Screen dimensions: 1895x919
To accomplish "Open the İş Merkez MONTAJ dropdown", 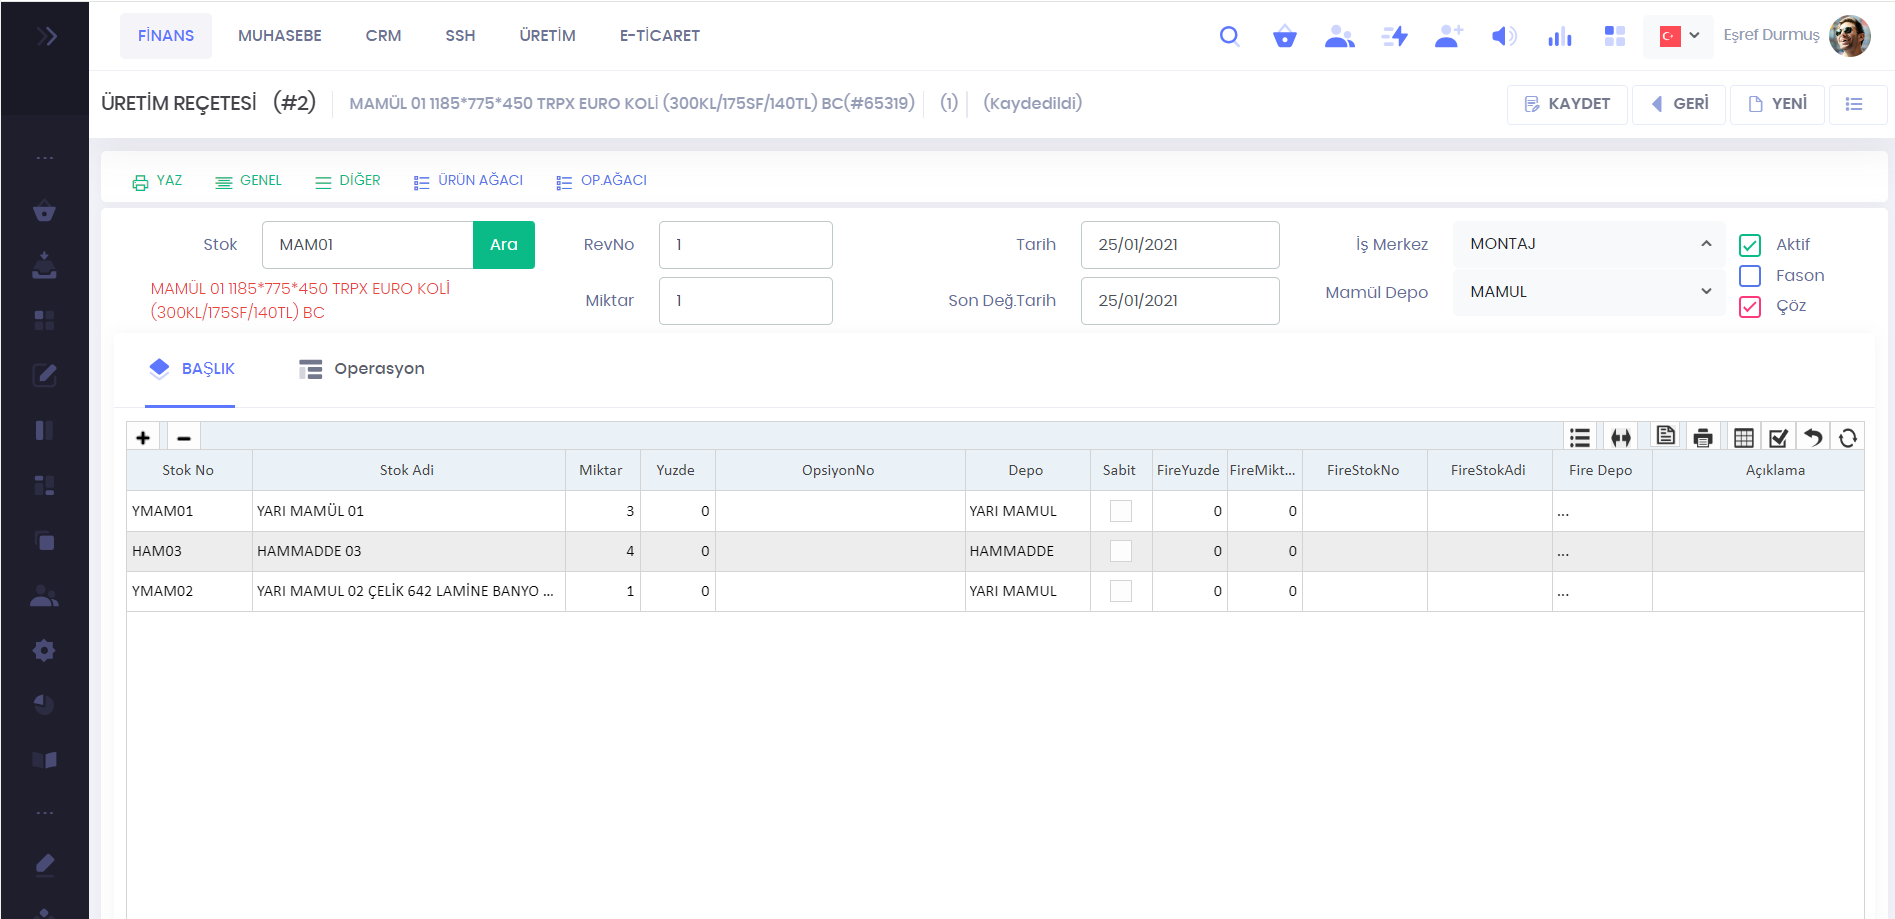I will 1588,244.
